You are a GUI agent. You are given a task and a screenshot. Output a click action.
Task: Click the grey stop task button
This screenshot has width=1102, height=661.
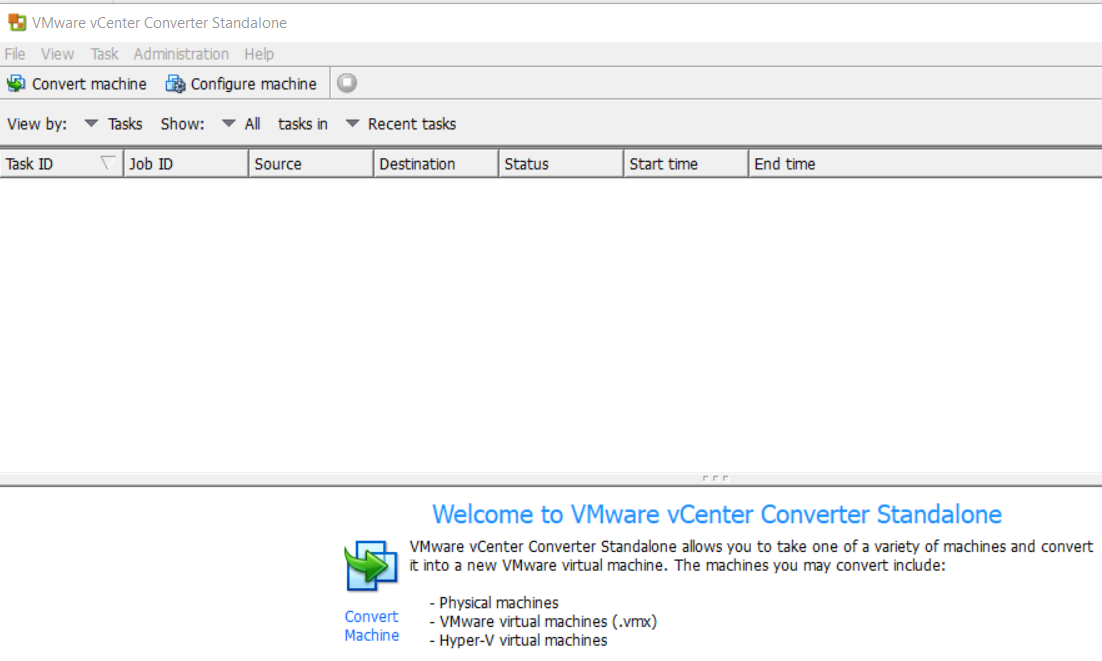pos(346,83)
